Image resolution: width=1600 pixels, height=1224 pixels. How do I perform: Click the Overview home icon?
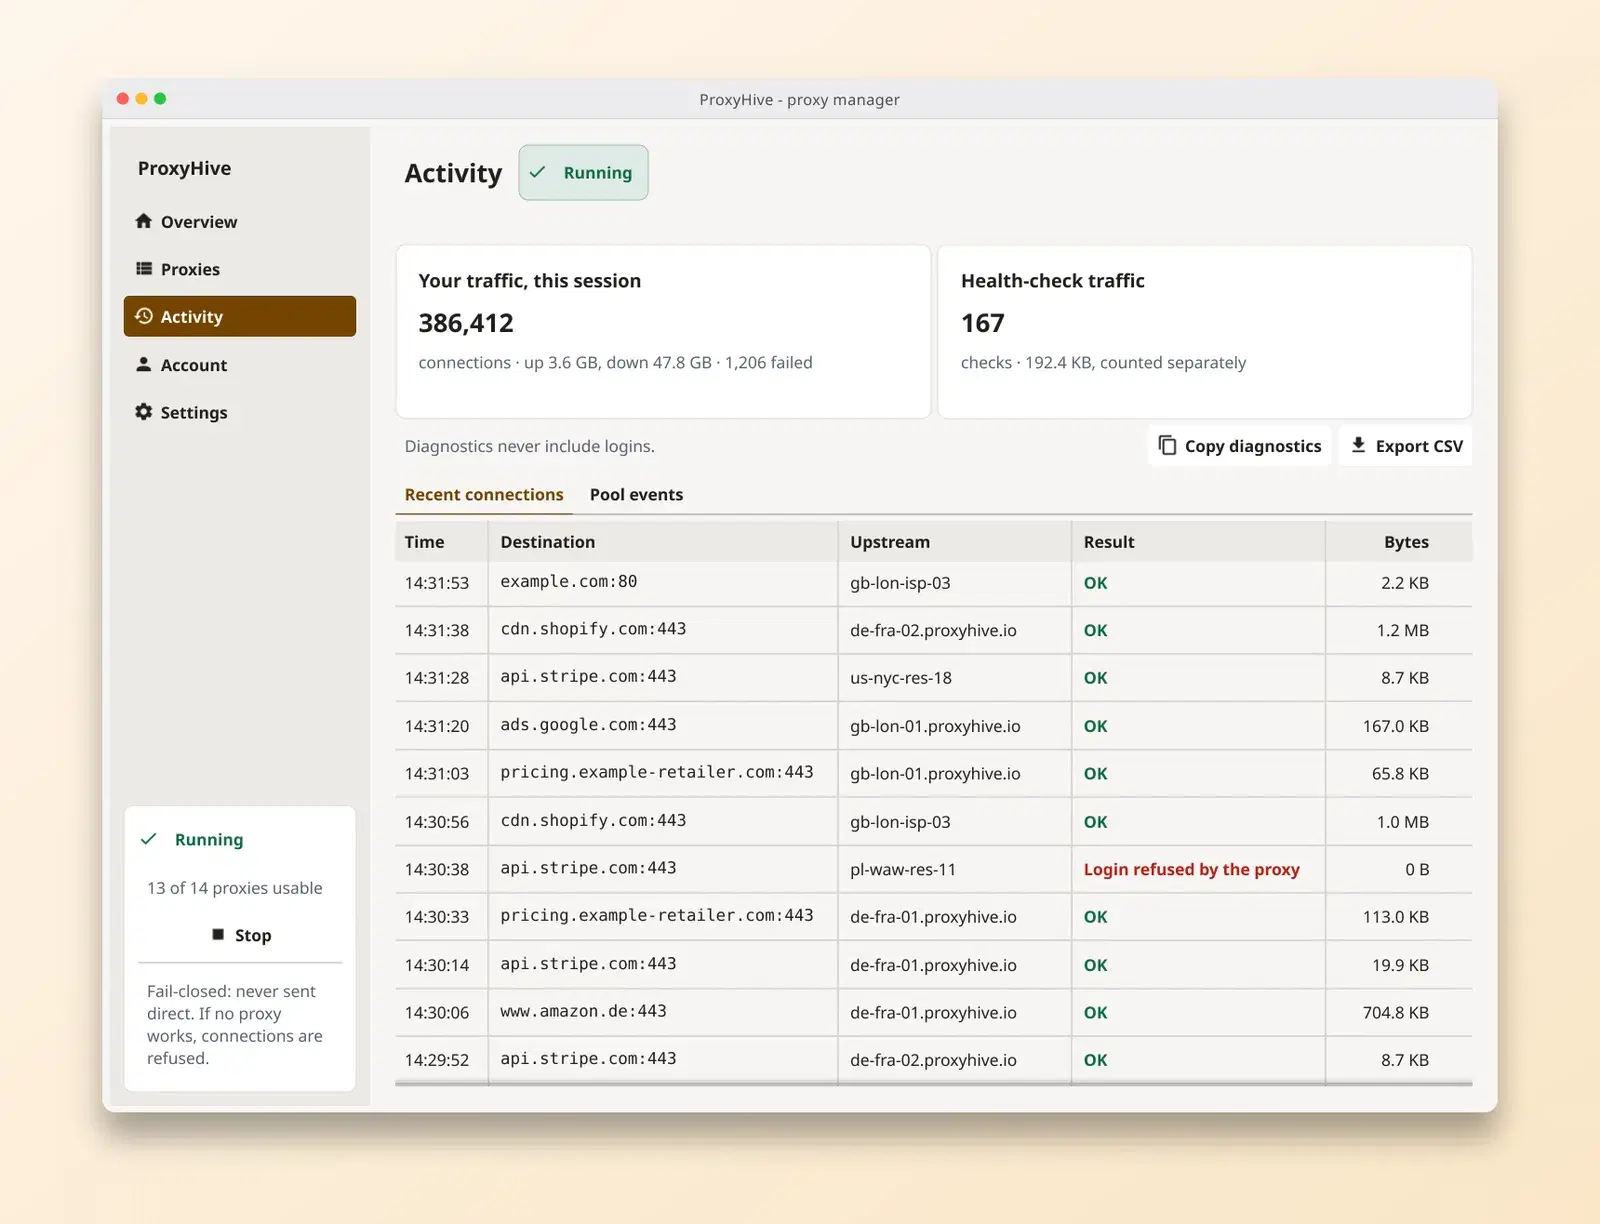pos(144,221)
